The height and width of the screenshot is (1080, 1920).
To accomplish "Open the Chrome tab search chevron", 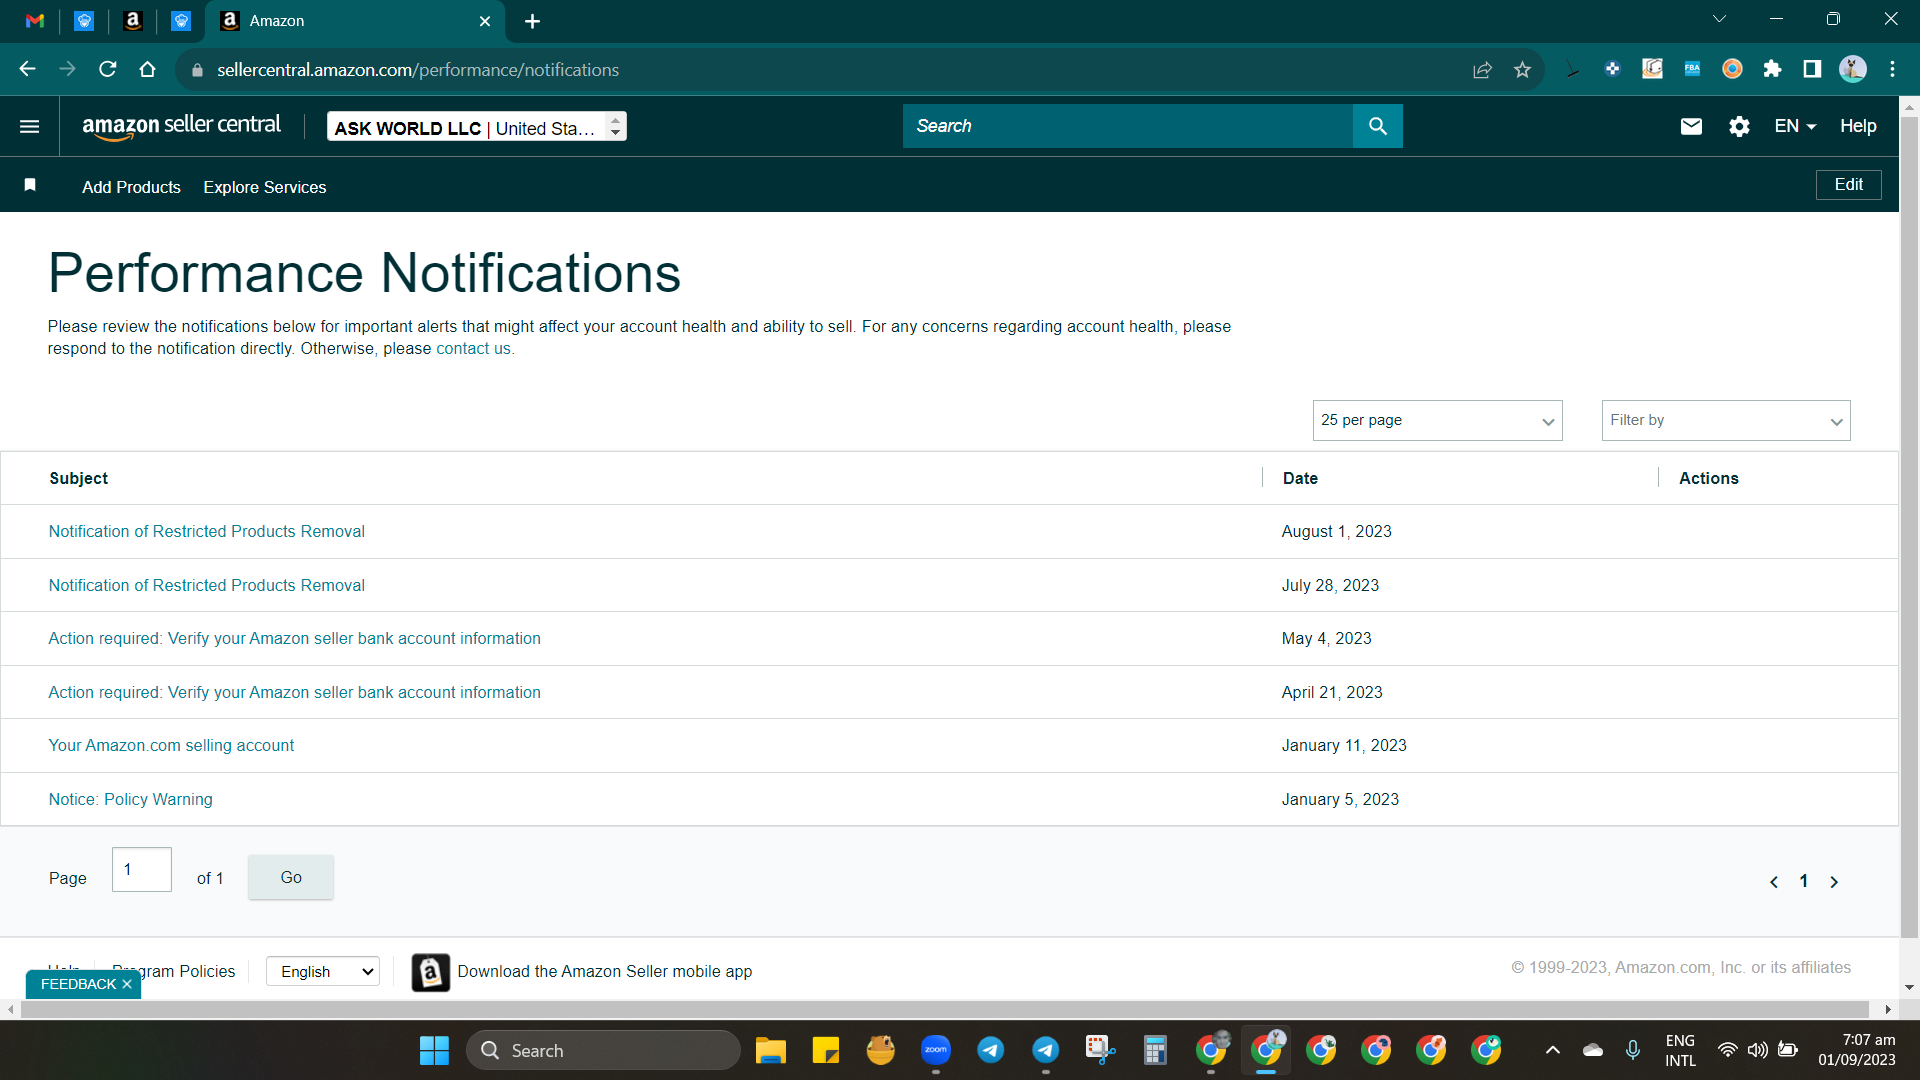I will [x=1719, y=20].
